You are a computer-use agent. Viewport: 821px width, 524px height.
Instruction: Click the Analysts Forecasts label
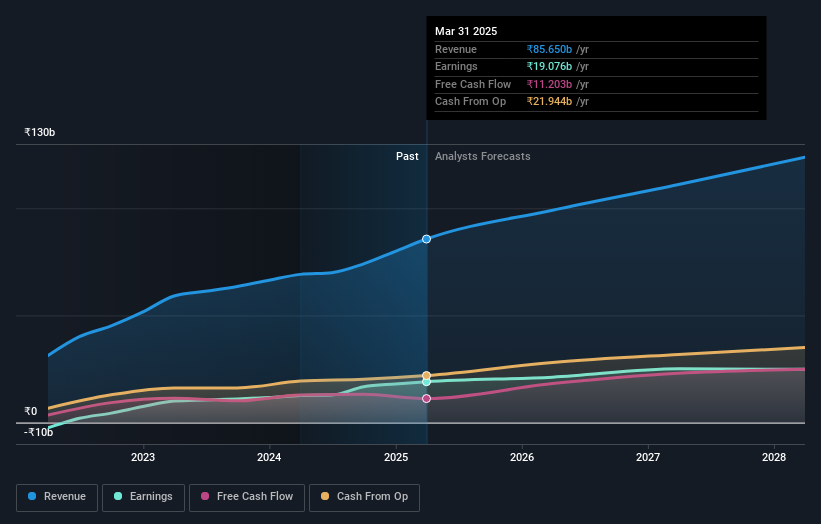coord(483,157)
